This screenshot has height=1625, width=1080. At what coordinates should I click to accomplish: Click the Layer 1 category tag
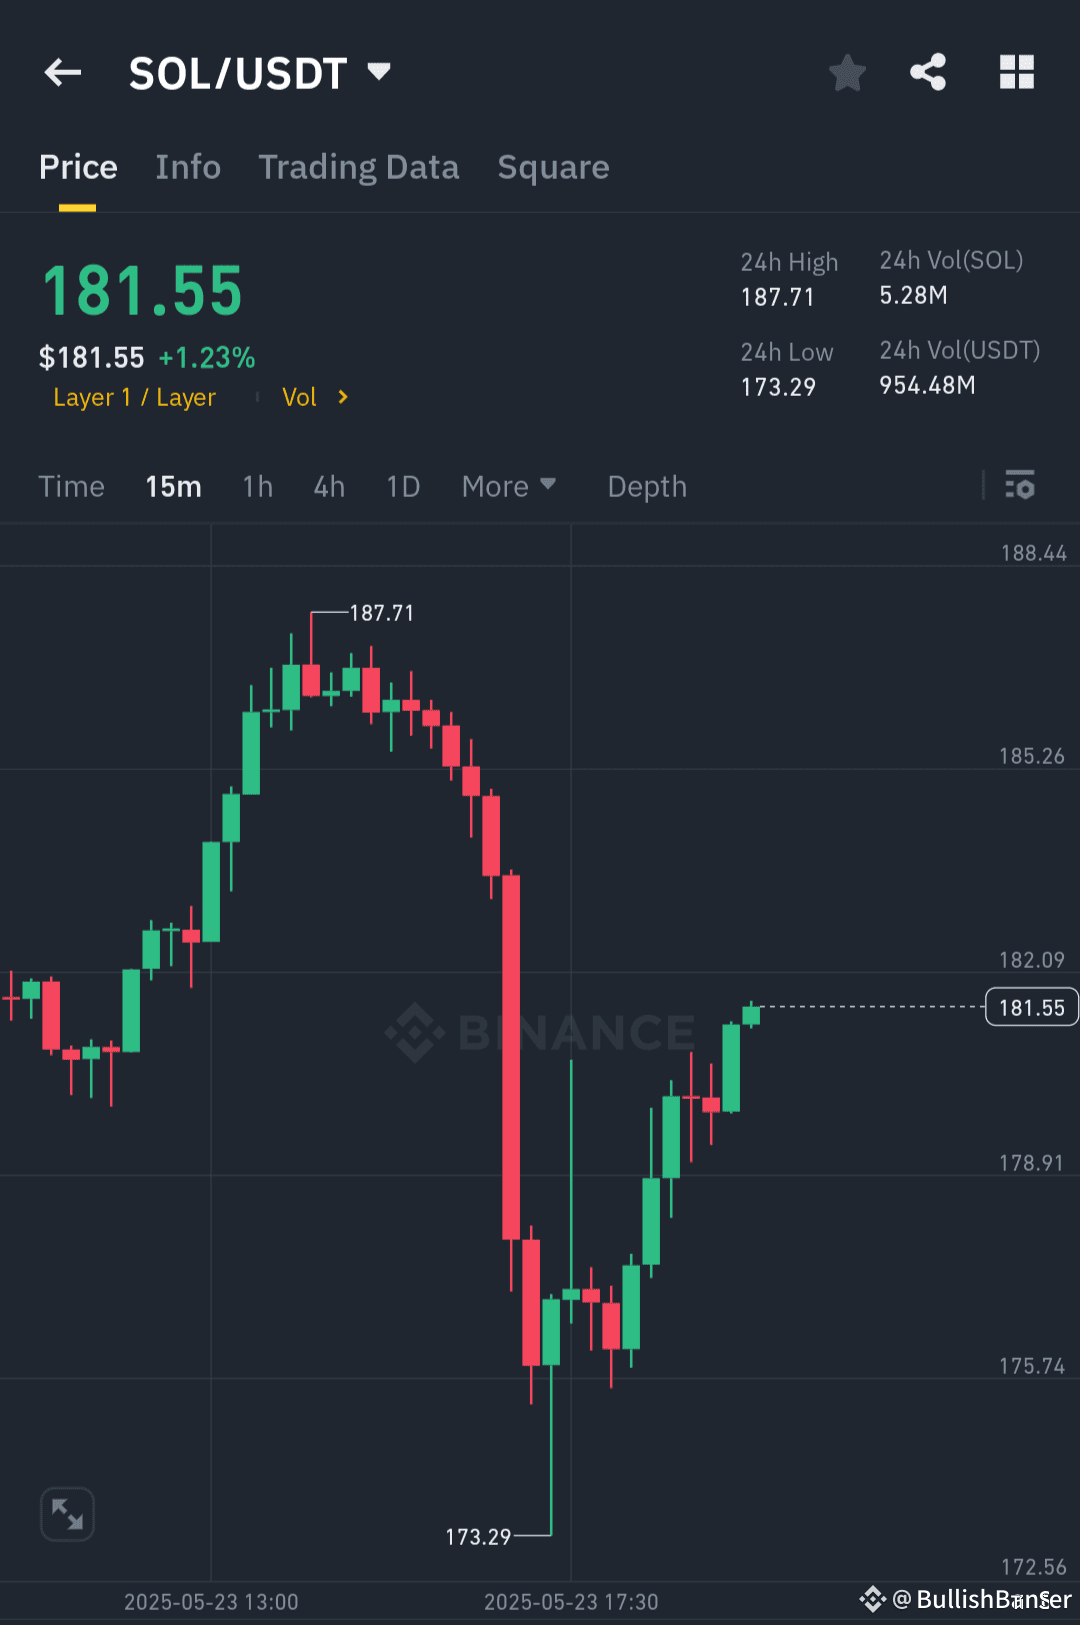point(134,397)
